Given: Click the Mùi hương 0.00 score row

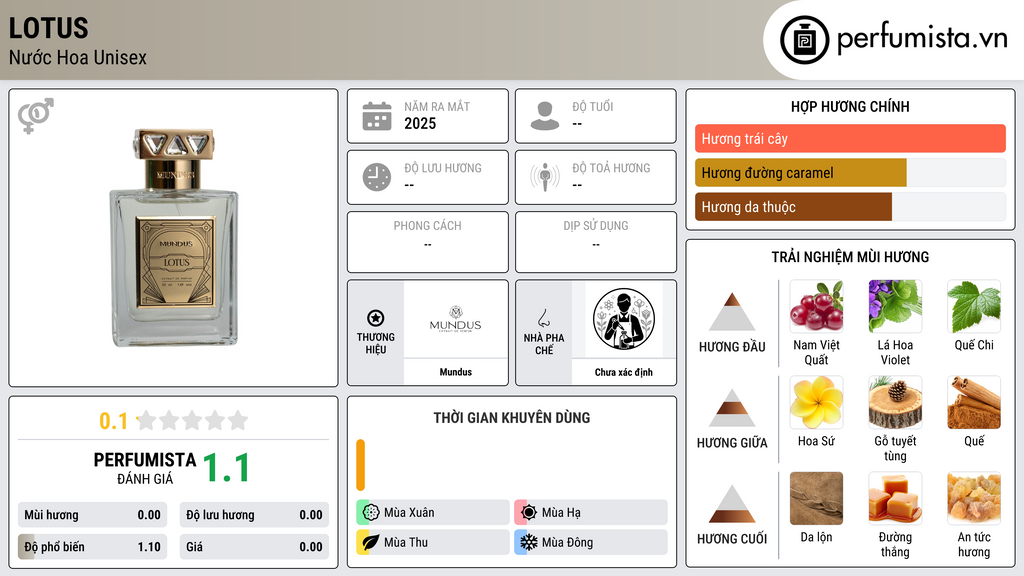Looking at the screenshot, I should (93, 515).
